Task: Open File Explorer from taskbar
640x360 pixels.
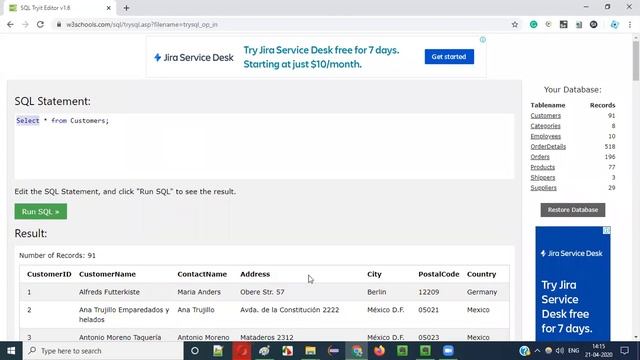Action: [x=310, y=351]
